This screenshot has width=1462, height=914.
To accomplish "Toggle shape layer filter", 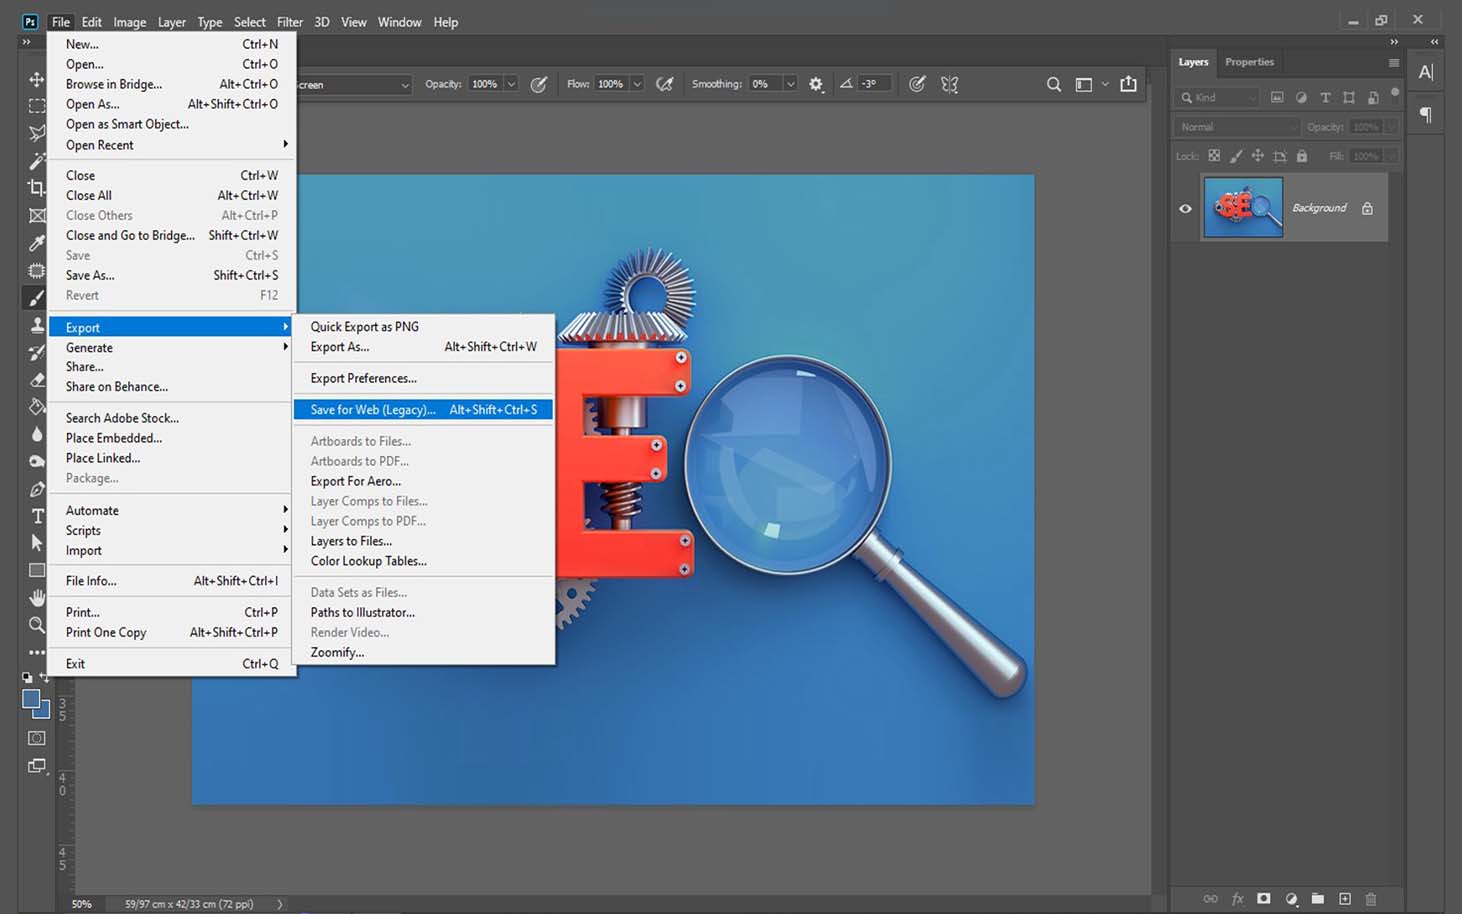I will (1349, 97).
